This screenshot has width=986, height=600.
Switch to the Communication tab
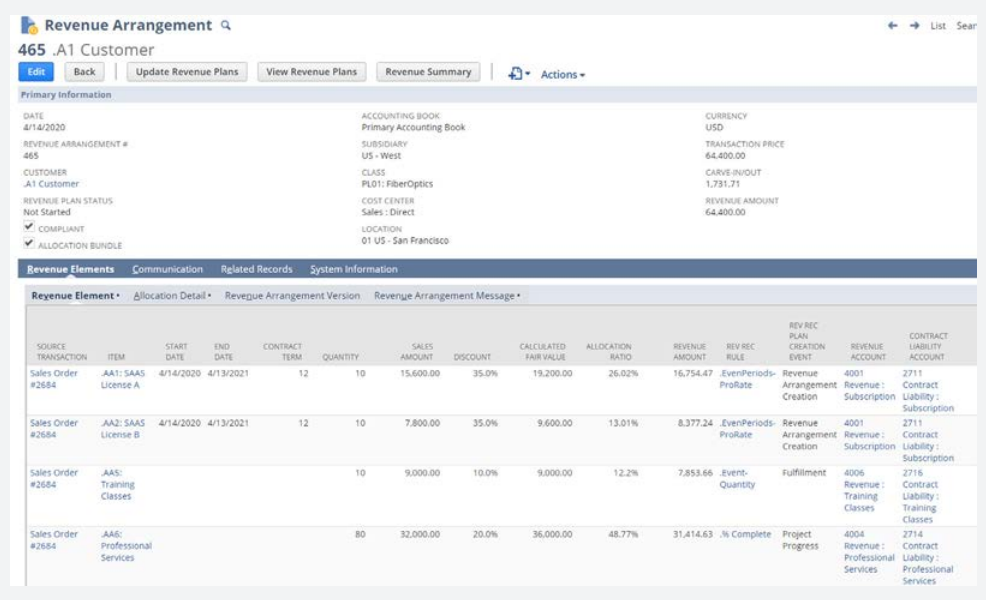[x=167, y=269]
